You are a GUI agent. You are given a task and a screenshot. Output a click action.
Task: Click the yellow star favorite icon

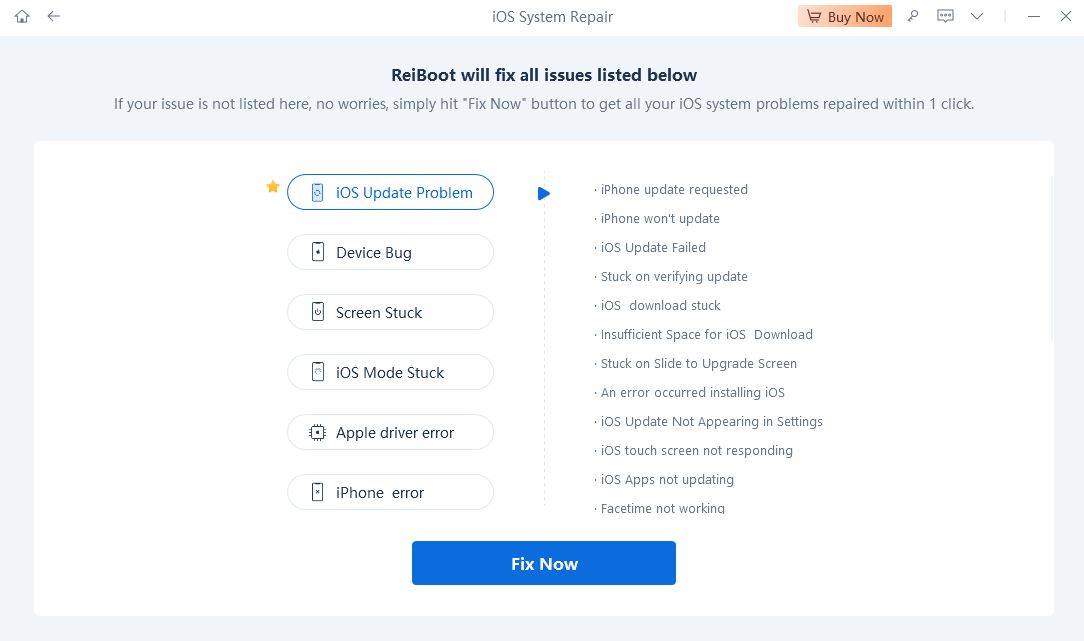[273, 186]
